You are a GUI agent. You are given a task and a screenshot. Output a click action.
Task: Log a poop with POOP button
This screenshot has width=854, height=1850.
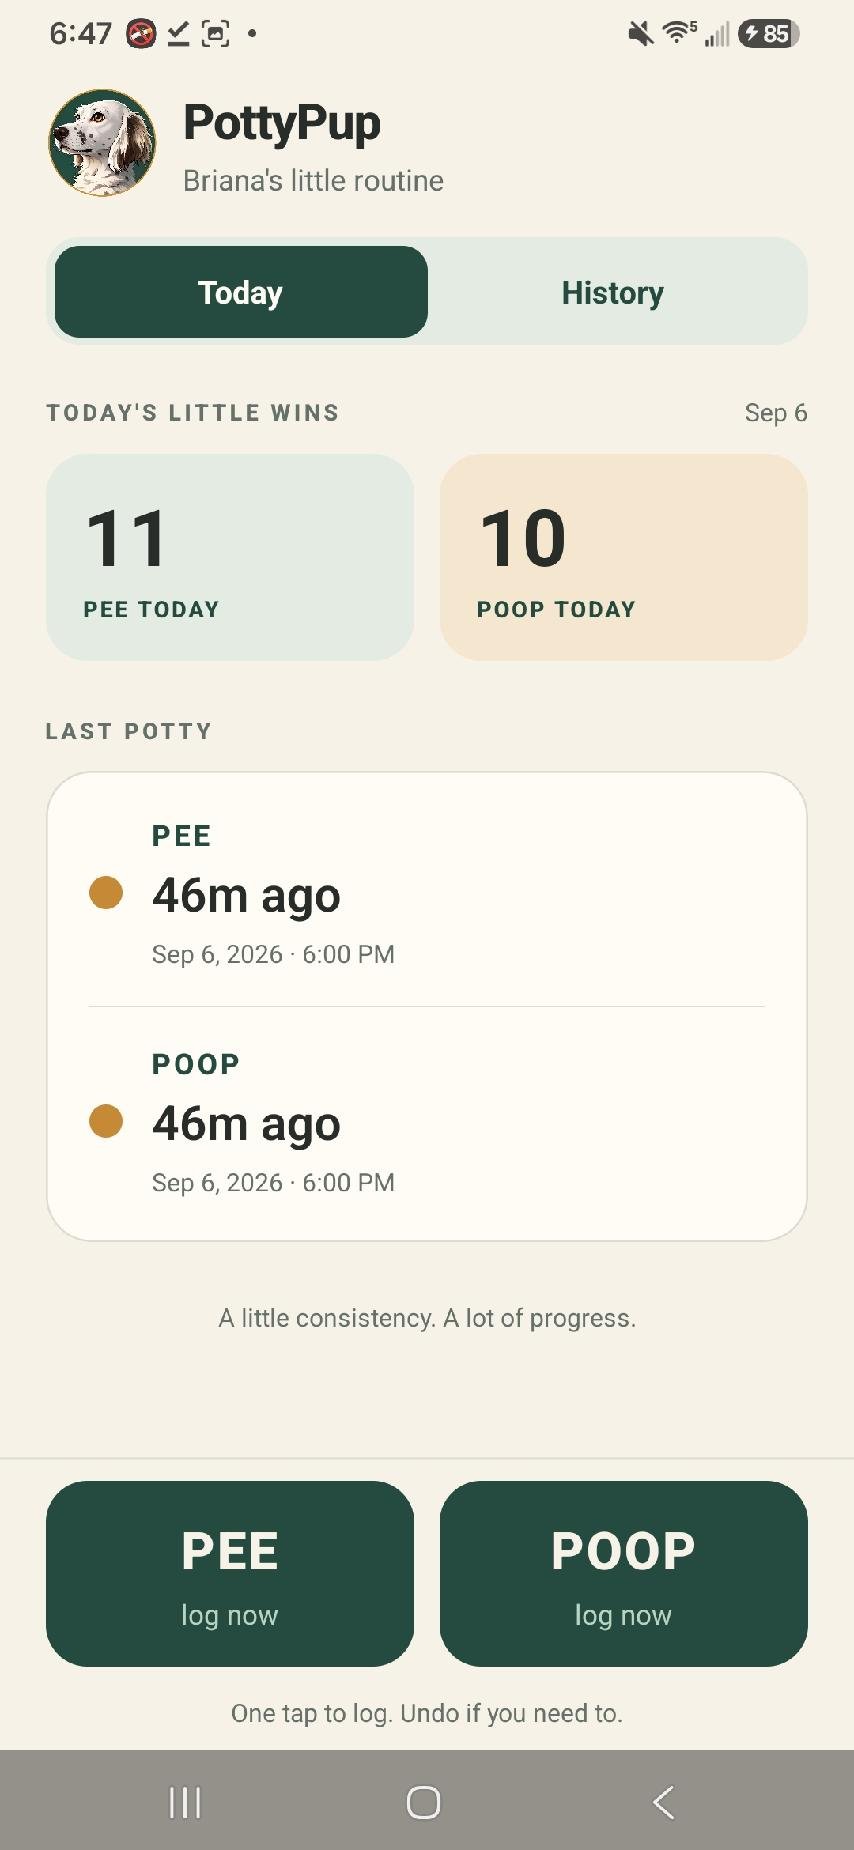click(624, 1573)
